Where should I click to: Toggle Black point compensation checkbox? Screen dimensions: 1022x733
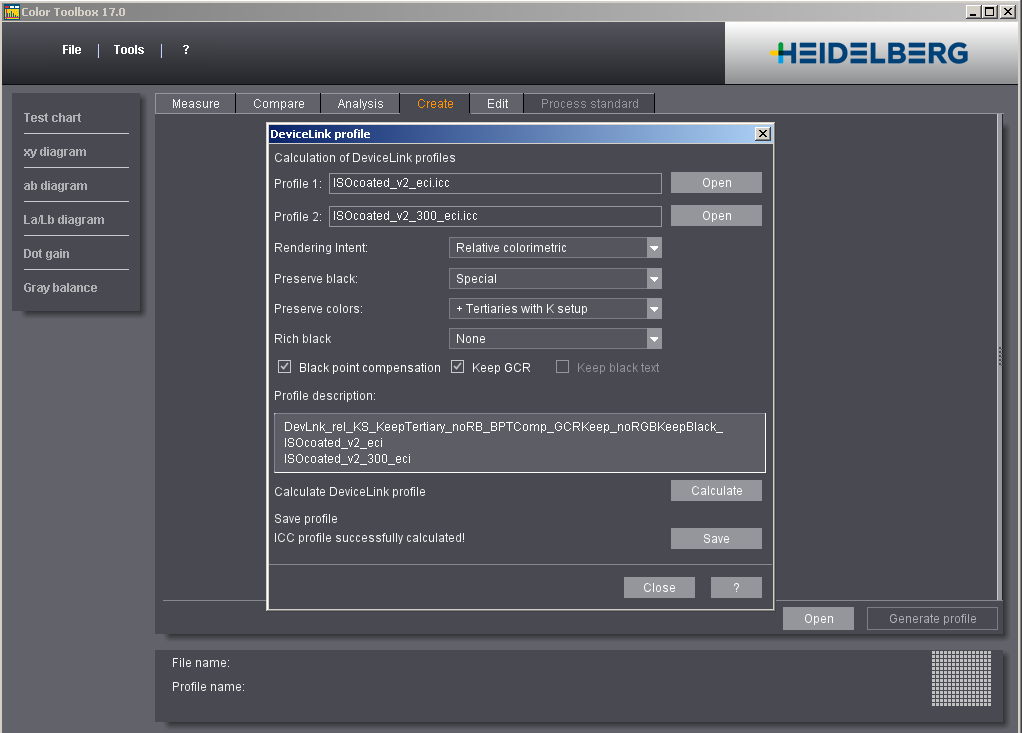(x=285, y=367)
